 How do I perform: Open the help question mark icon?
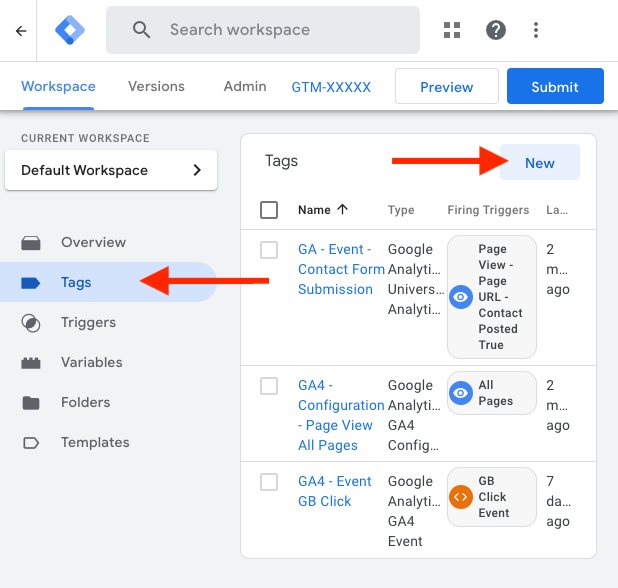[496, 30]
